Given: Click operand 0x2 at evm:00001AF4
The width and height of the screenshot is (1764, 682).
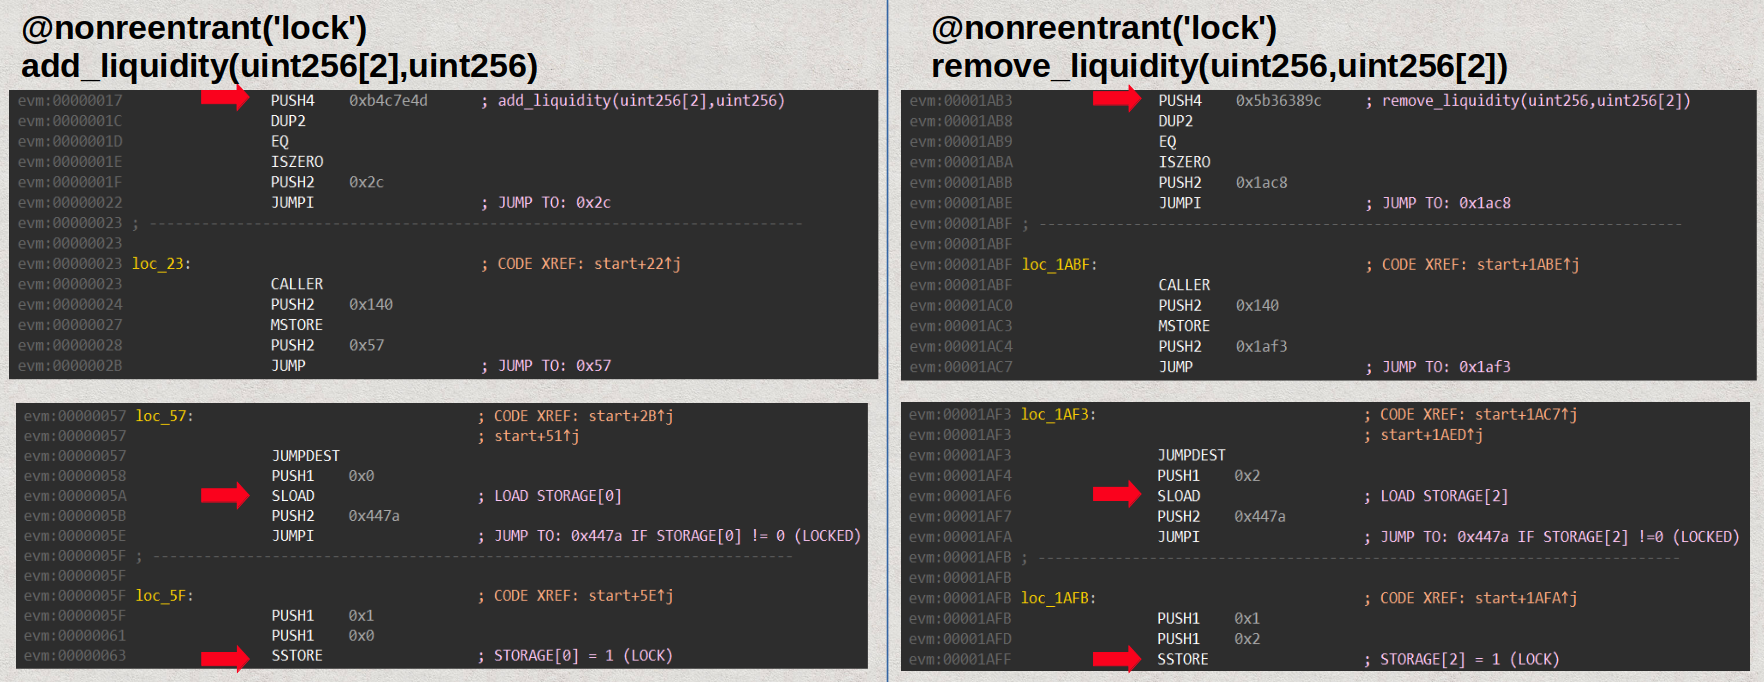Looking at the screenshot, I should (x=1247, y=476).
